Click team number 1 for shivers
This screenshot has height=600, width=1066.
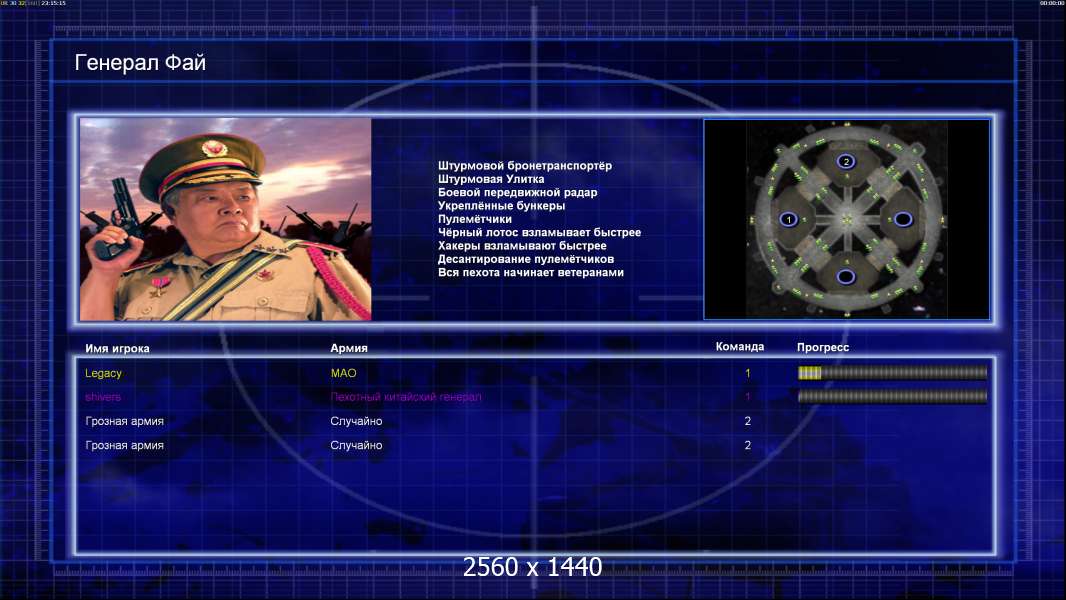(748, 397)
